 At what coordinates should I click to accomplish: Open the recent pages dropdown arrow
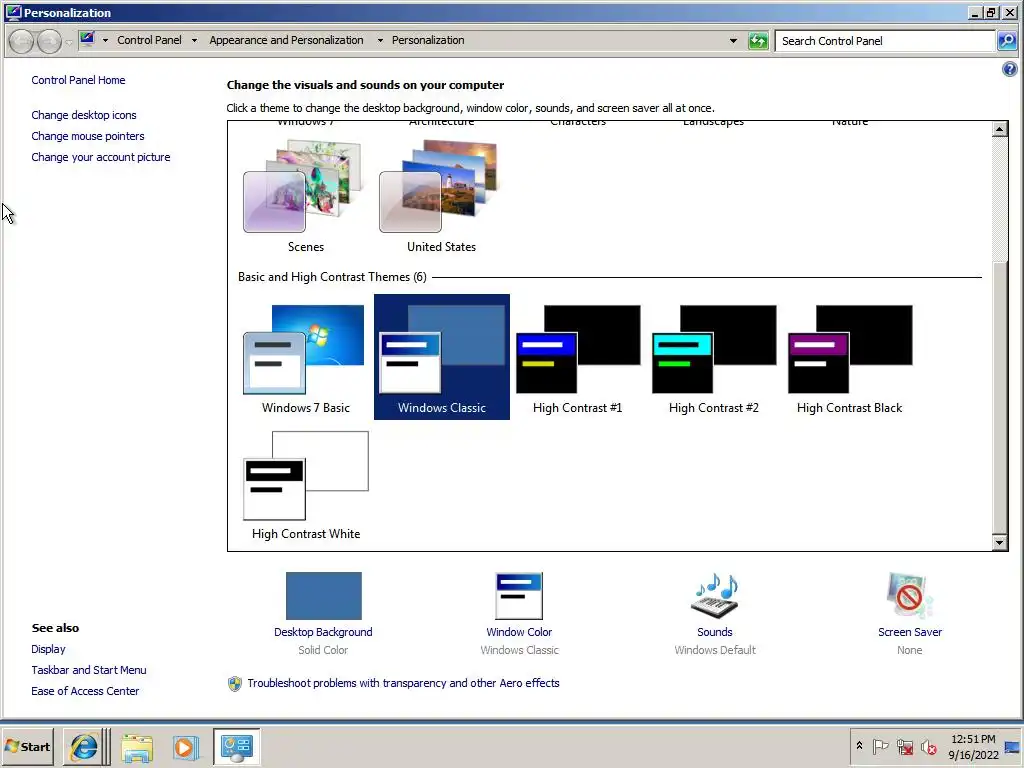[x=69, y=43]
